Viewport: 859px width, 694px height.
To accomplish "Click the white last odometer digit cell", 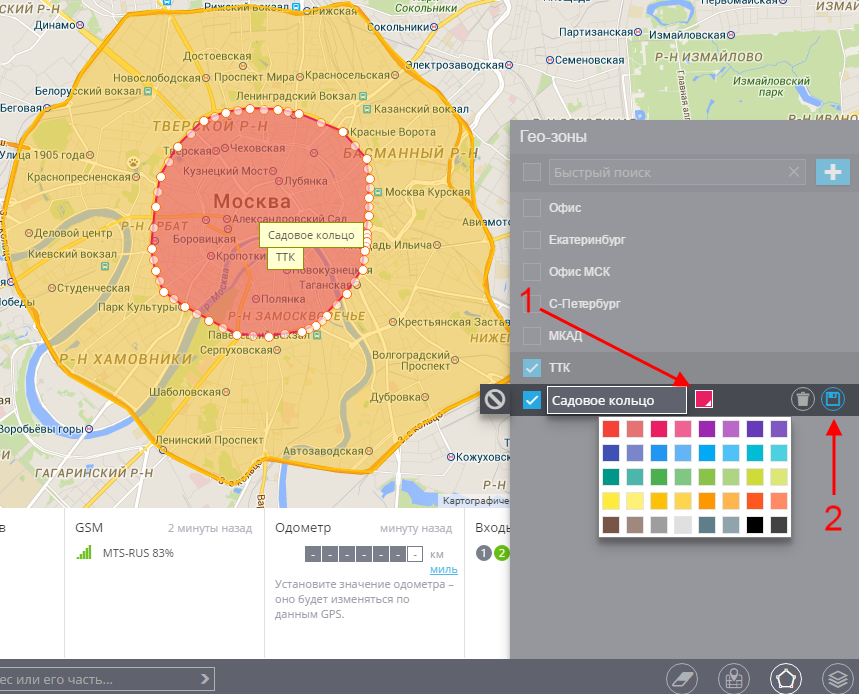I will point(415,554).
